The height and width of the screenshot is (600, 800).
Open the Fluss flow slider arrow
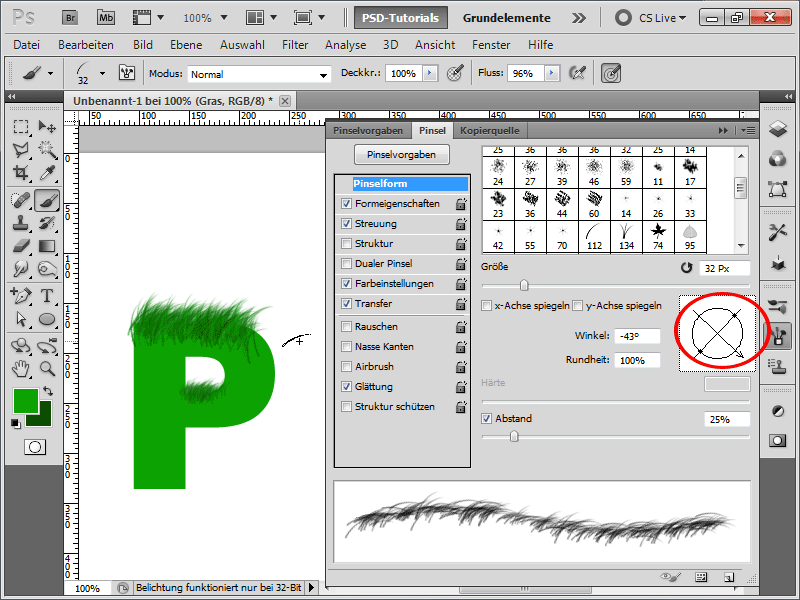(x=552, y=73)
